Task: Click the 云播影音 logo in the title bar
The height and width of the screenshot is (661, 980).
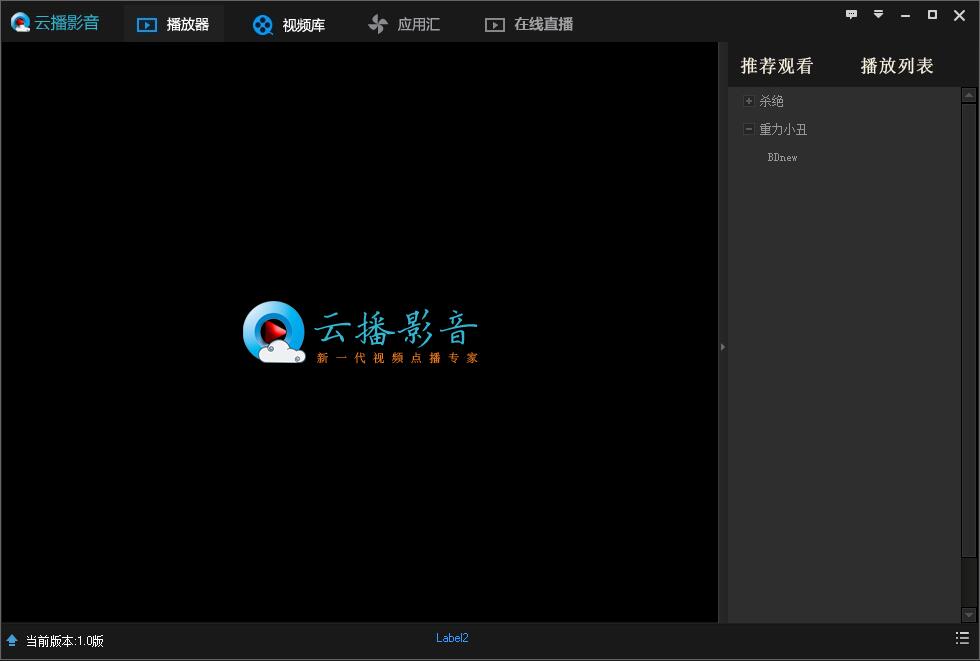Action: pyautogui.click(x=55, y=23)
